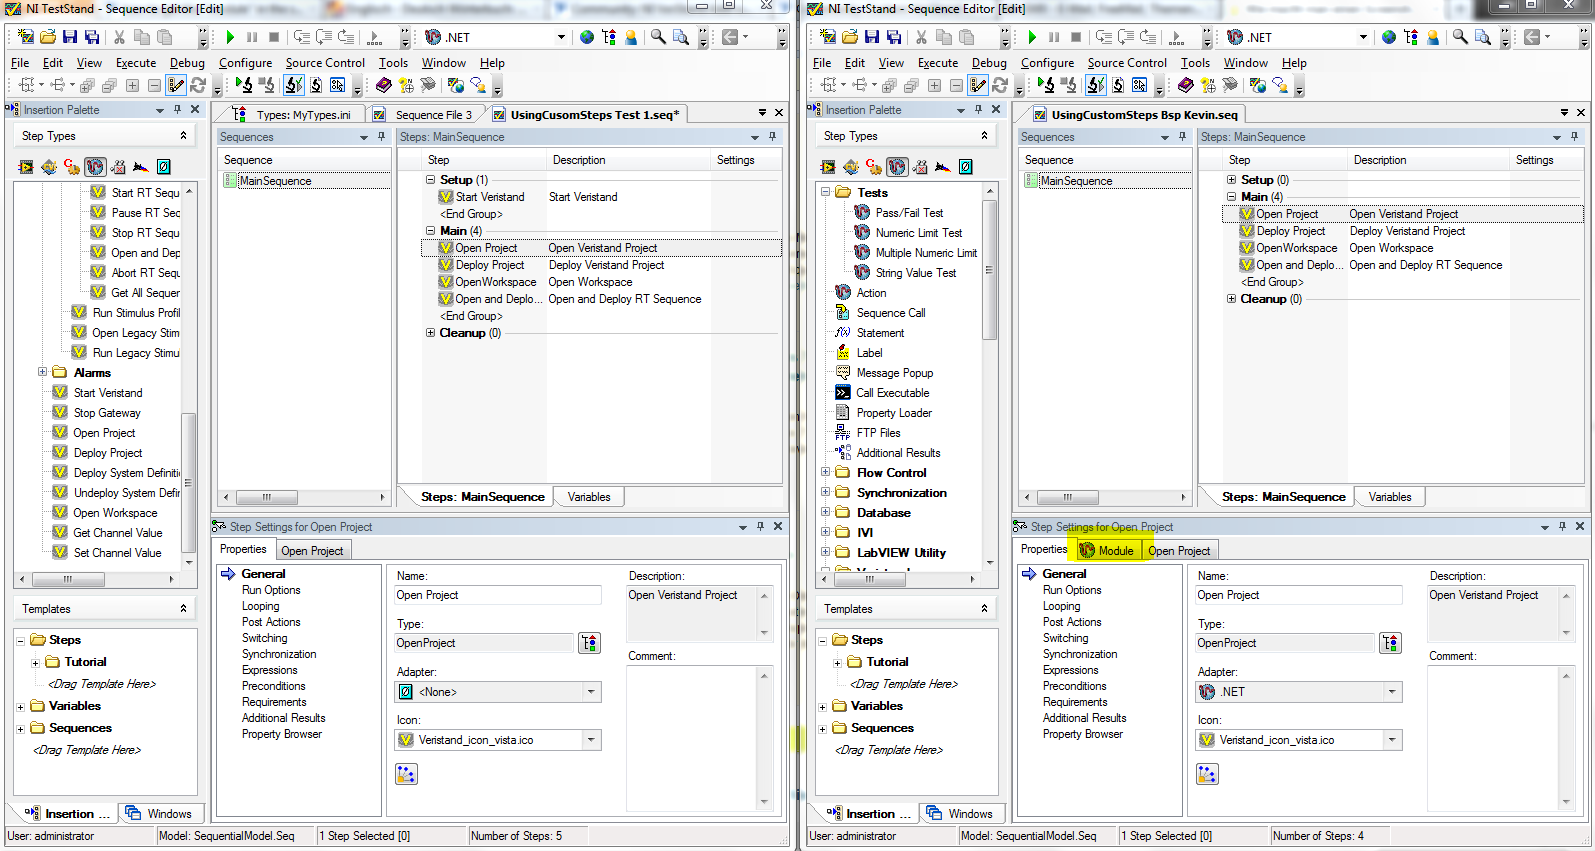1595x851 pixels.
Task: Select CVI adapter icon in left Insertion Palette
Action: 49,167
